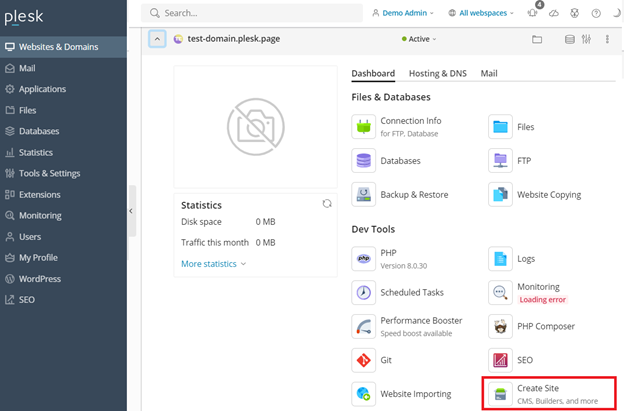This screenshot has height=411, width=624.
Task: Open Users in the sidebar
Action: click(63, 237)
